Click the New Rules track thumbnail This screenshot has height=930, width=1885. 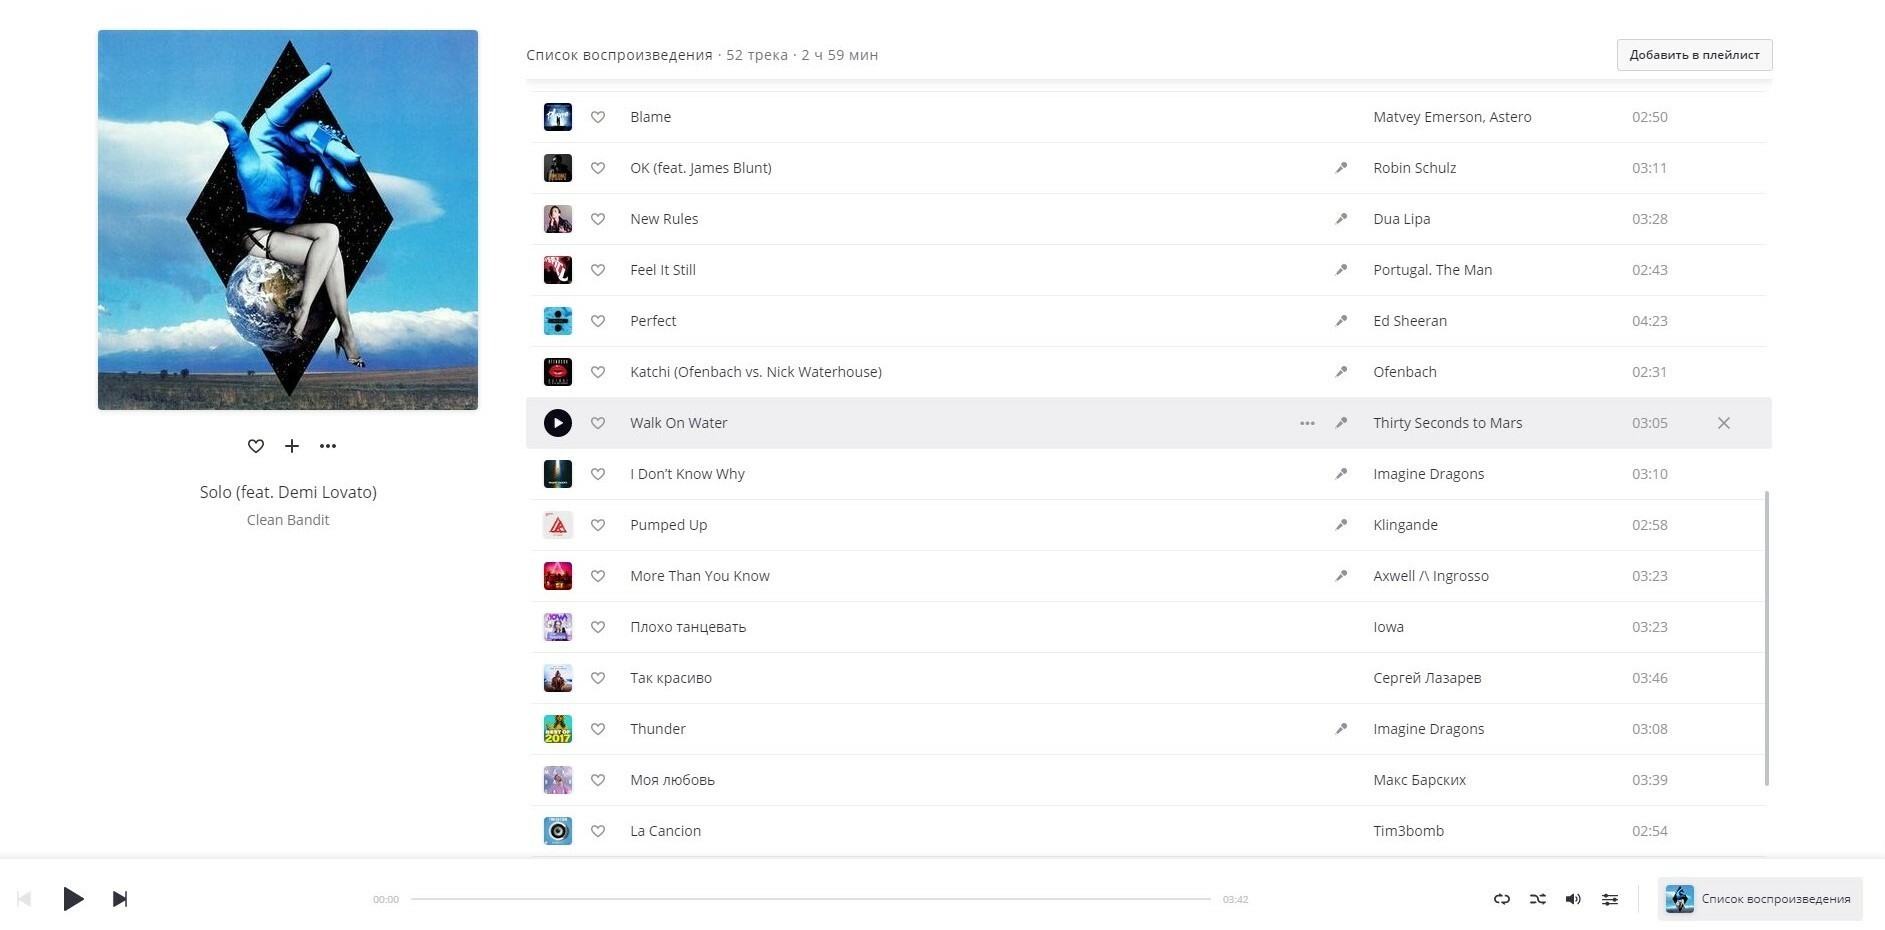pos(558,219)
